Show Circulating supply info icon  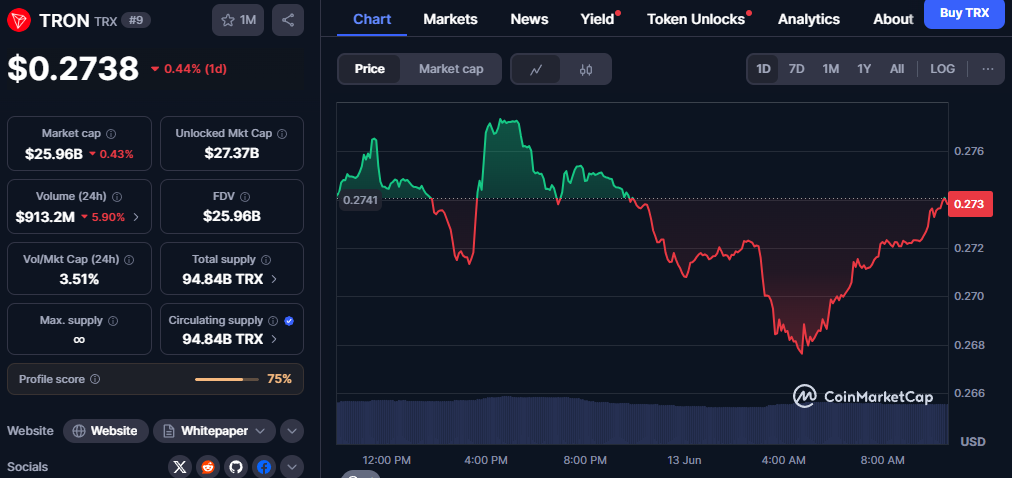click(273, 321)
